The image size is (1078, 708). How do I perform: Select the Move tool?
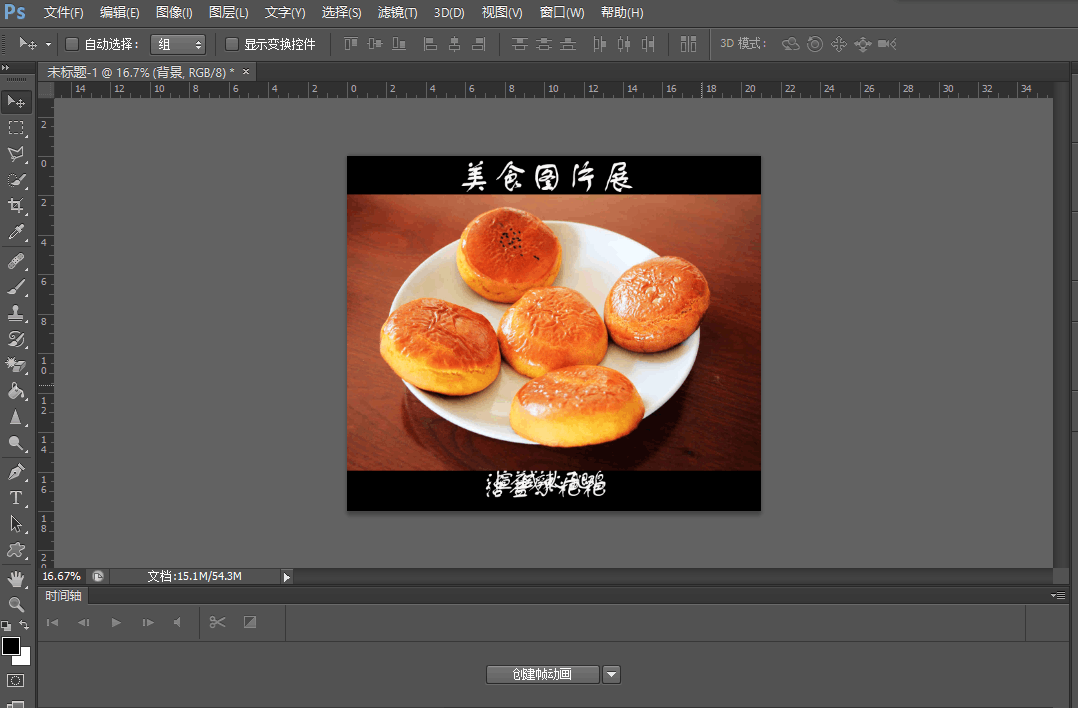[x=16, y=101]
